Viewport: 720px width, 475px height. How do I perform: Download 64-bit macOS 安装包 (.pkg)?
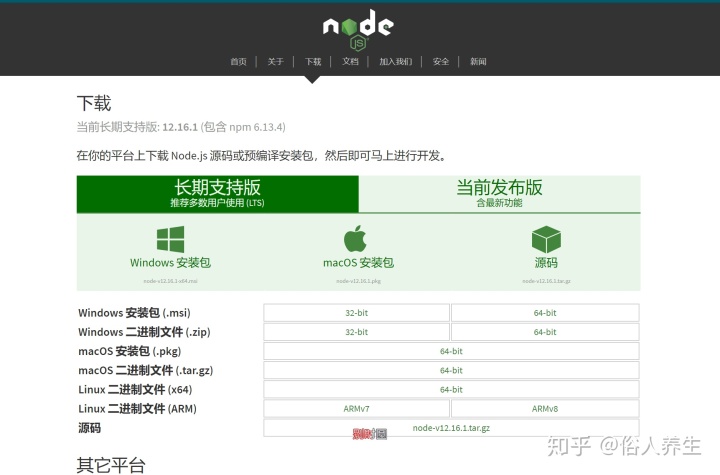pos(451,351)
